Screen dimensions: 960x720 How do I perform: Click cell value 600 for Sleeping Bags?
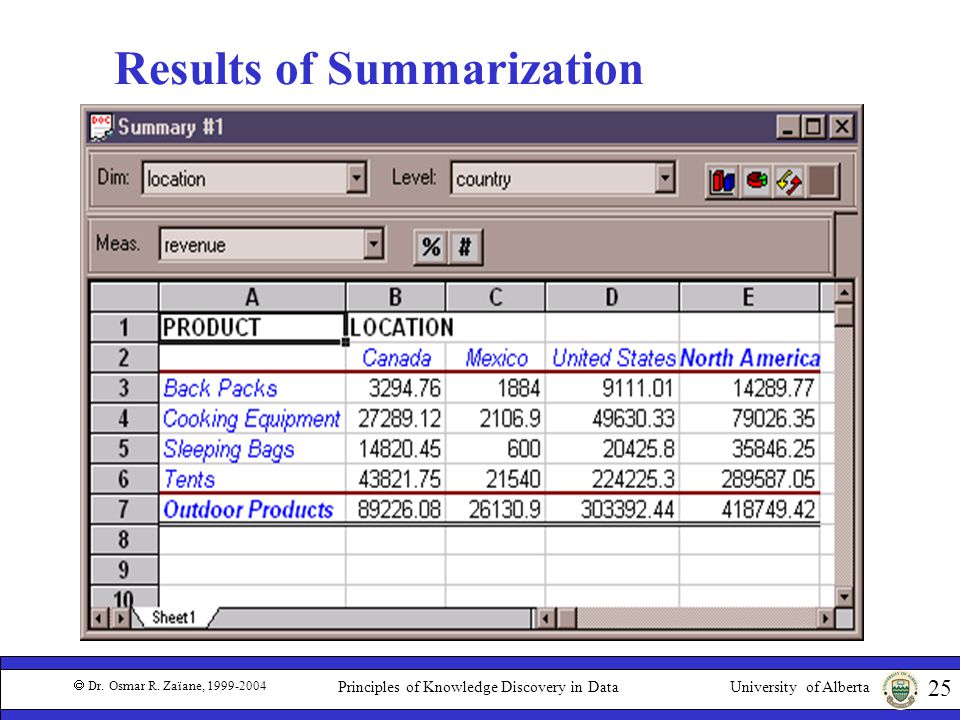[523, 449]
